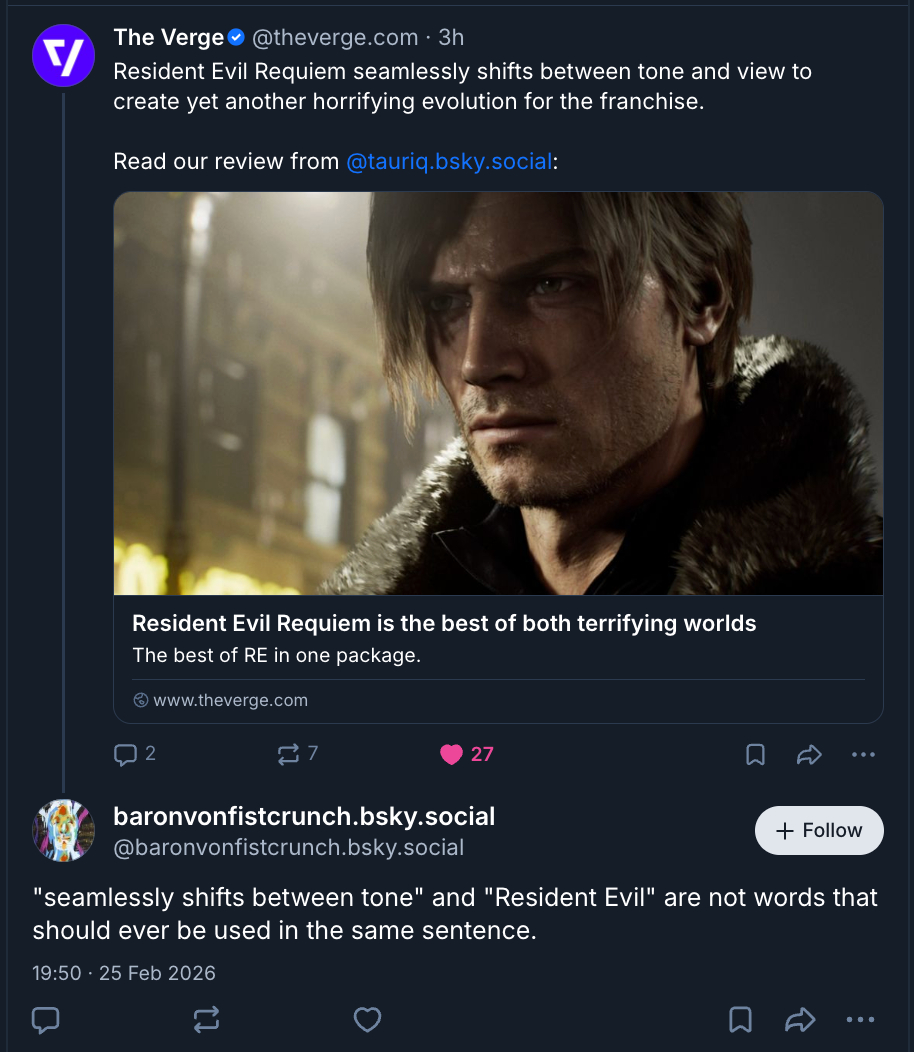Viewport: 914px width, 1052px height.
Task: Bookmark baronvonfistcrunch's reply
Action: 740,1019
